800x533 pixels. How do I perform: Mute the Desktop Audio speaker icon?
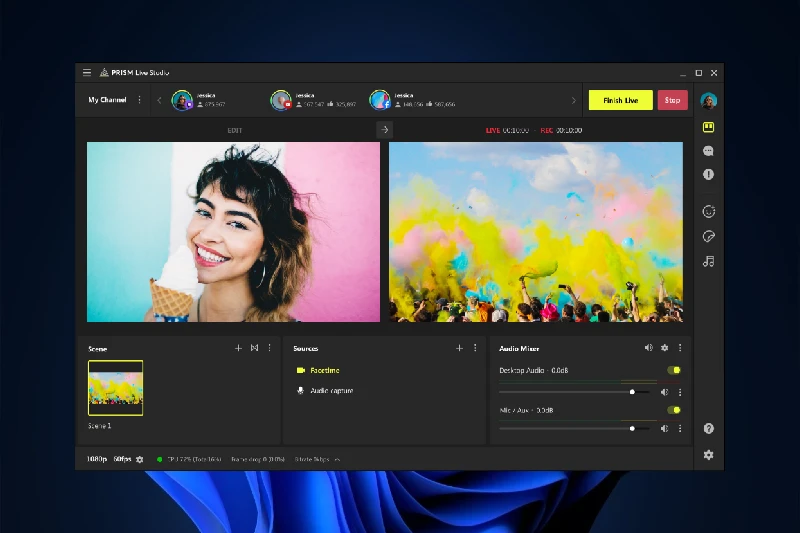tap(664, 392)
